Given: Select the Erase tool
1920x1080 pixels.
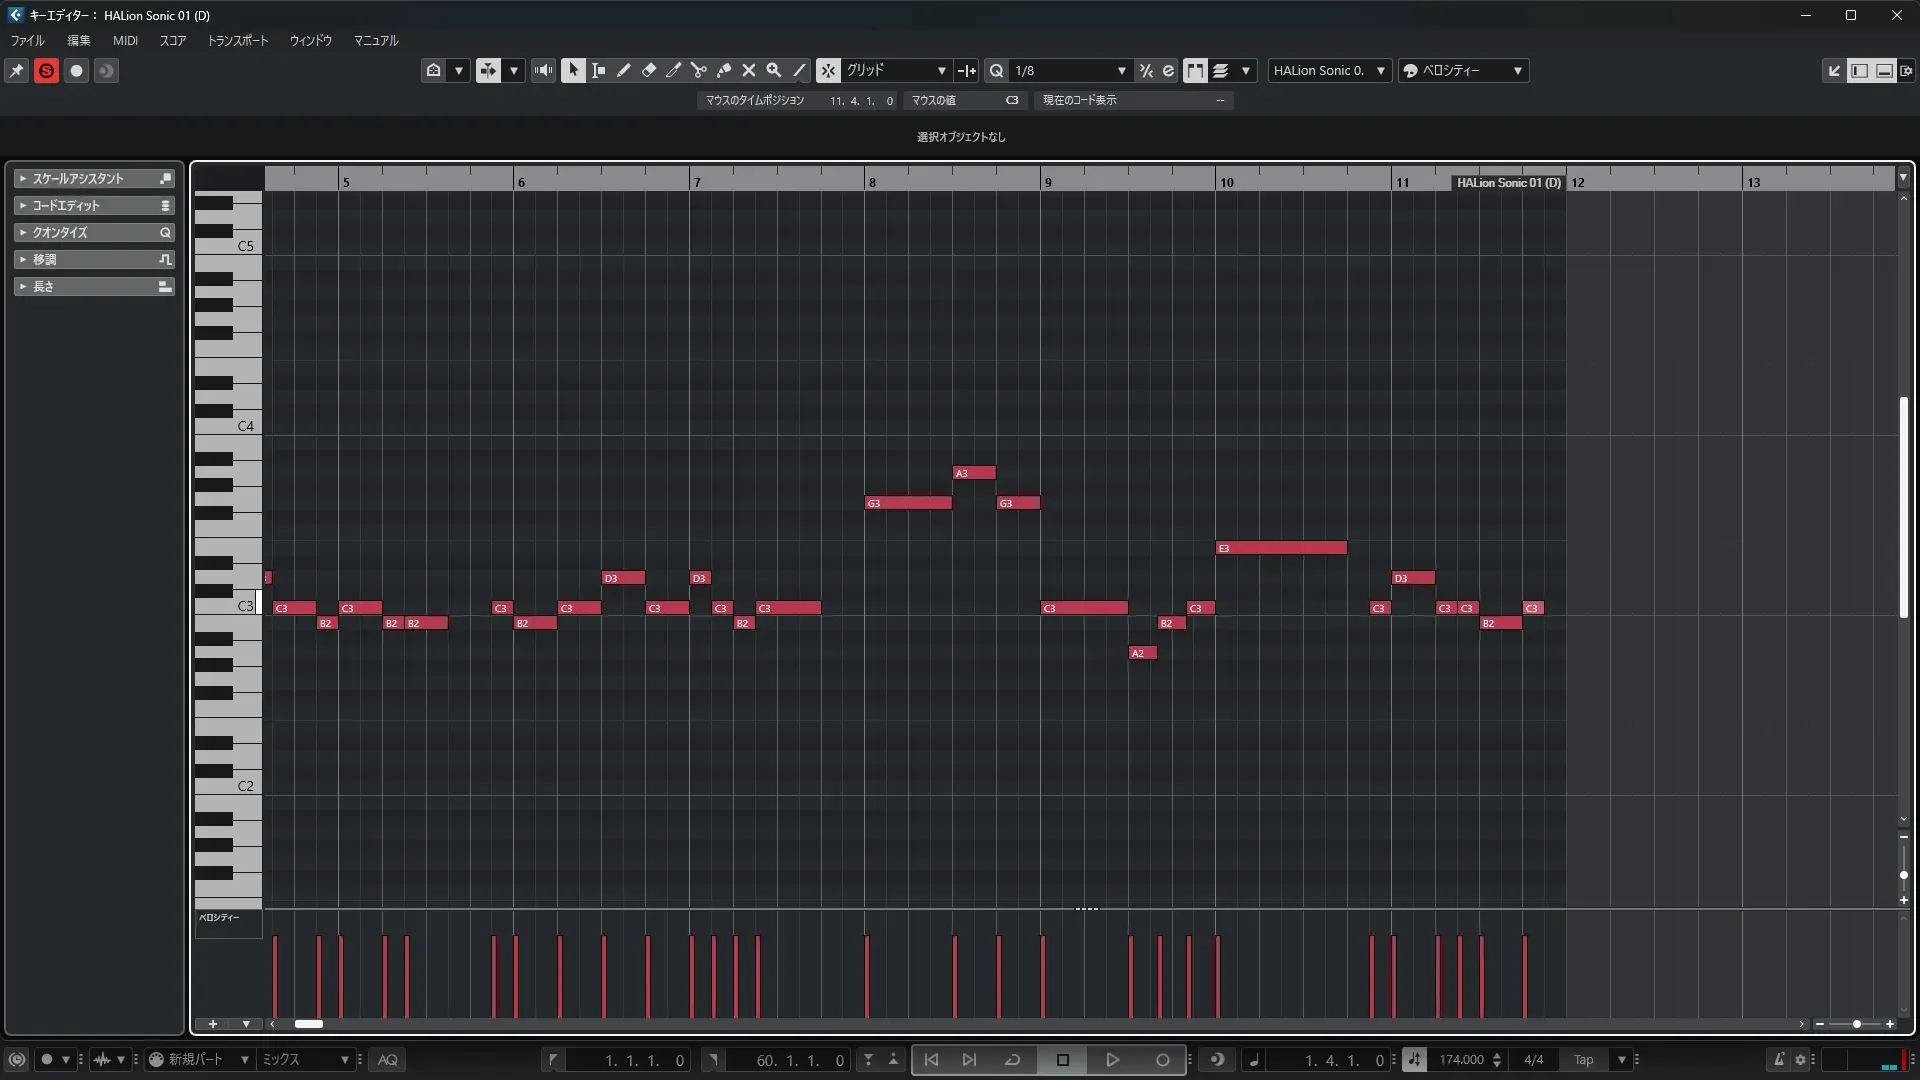Looking at the screenshot, I should click(648, 70).
